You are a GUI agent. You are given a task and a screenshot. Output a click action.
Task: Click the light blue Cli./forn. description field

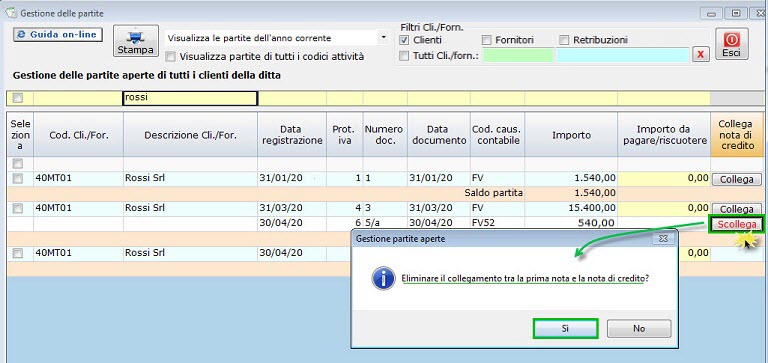[623, 55]
